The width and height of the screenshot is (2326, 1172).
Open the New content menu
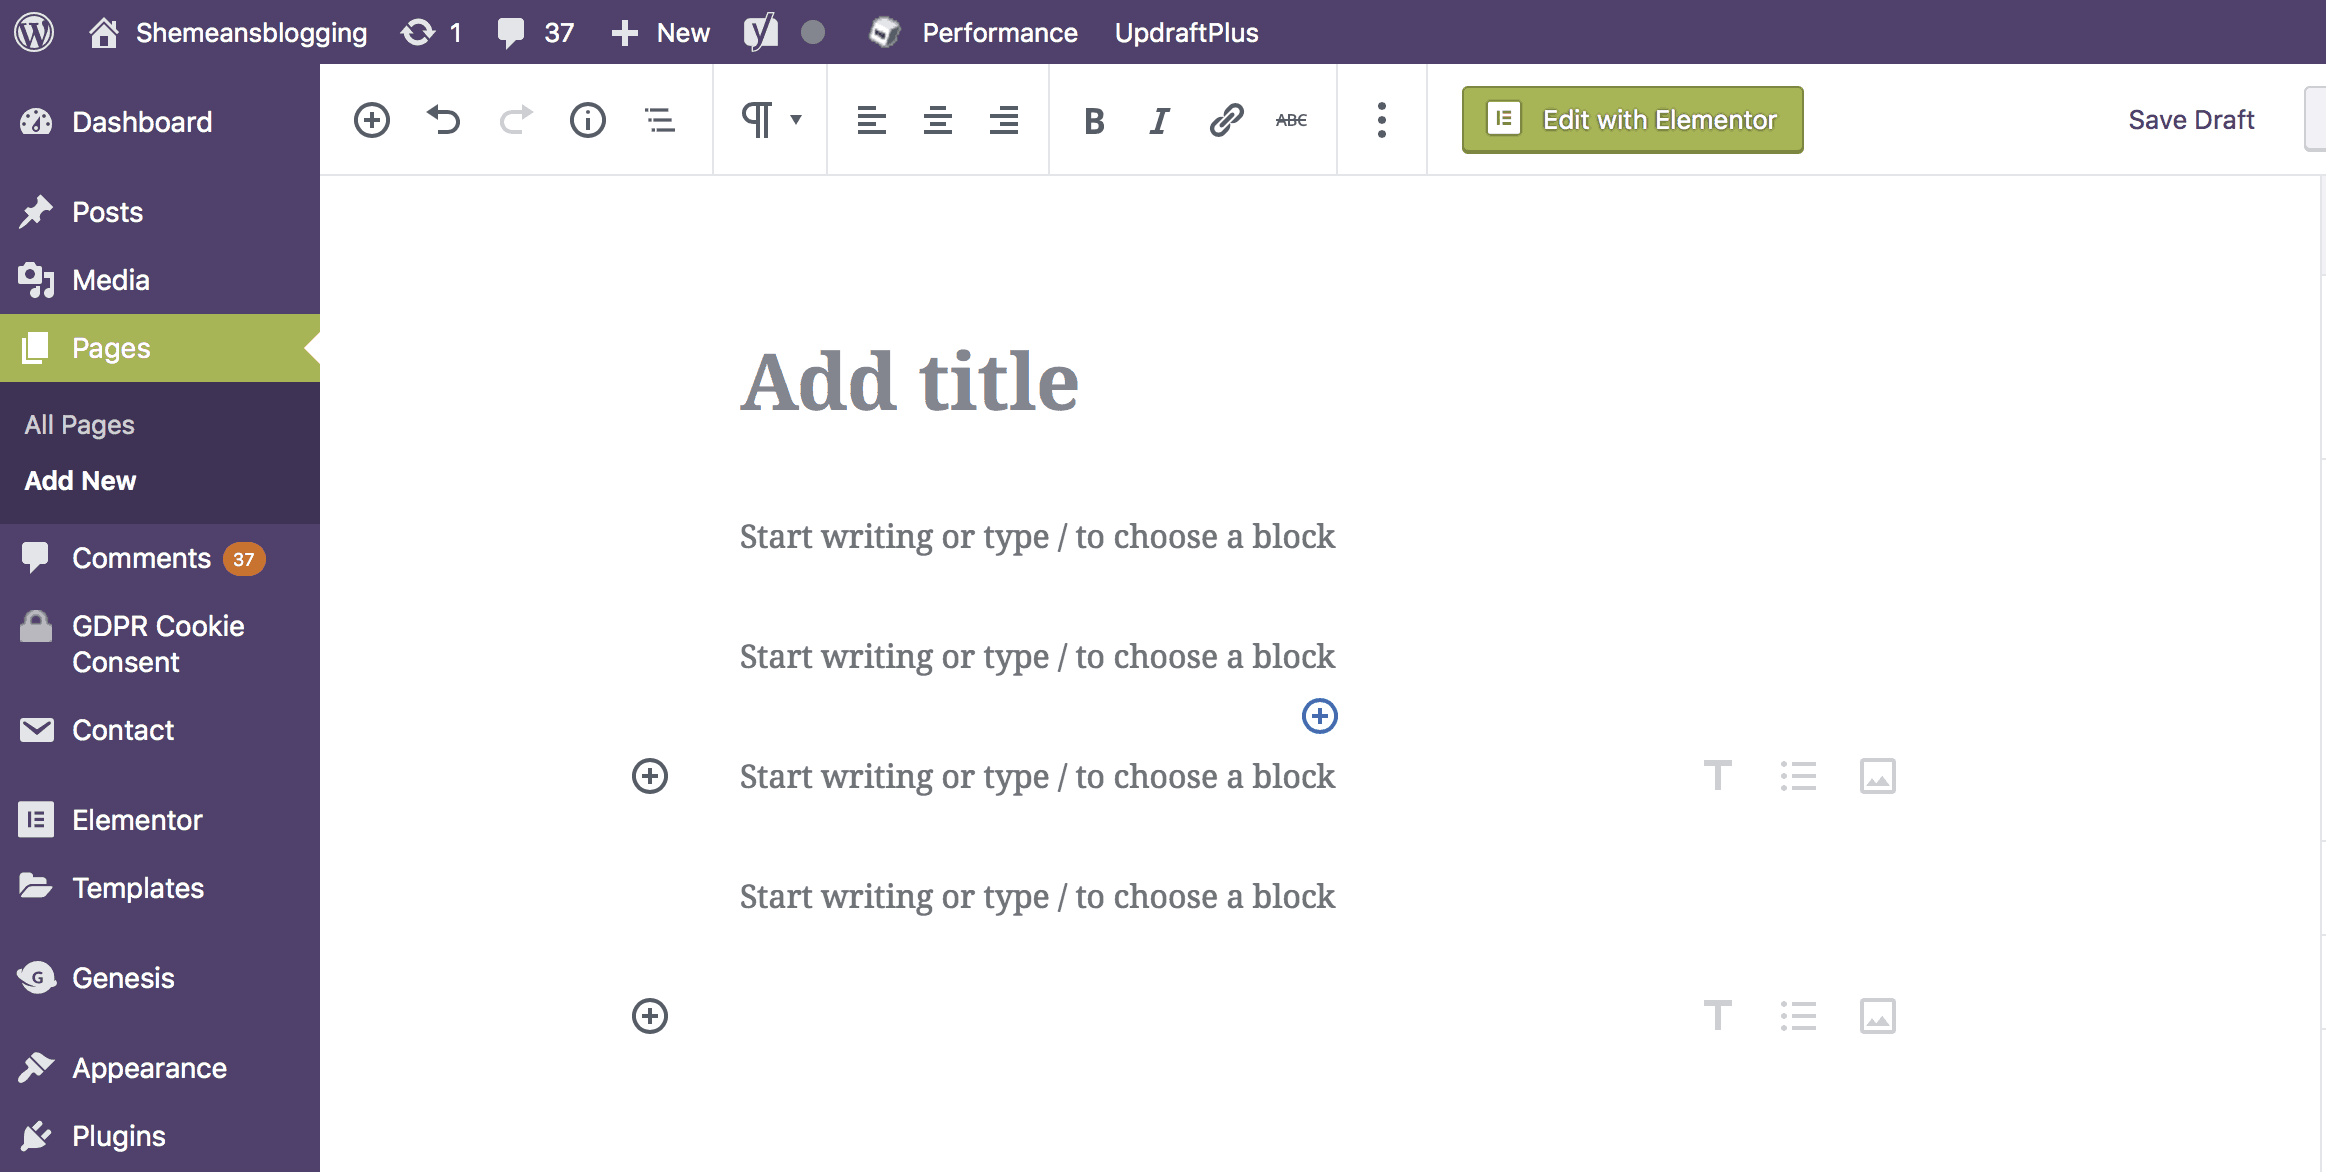click(x=660, y=32)
